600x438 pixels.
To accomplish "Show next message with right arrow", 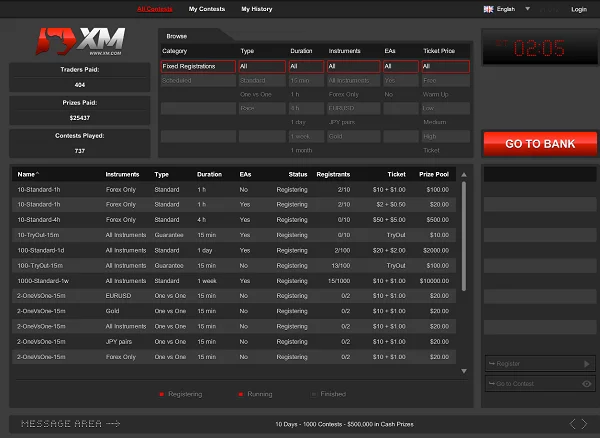I will [584, 424].
